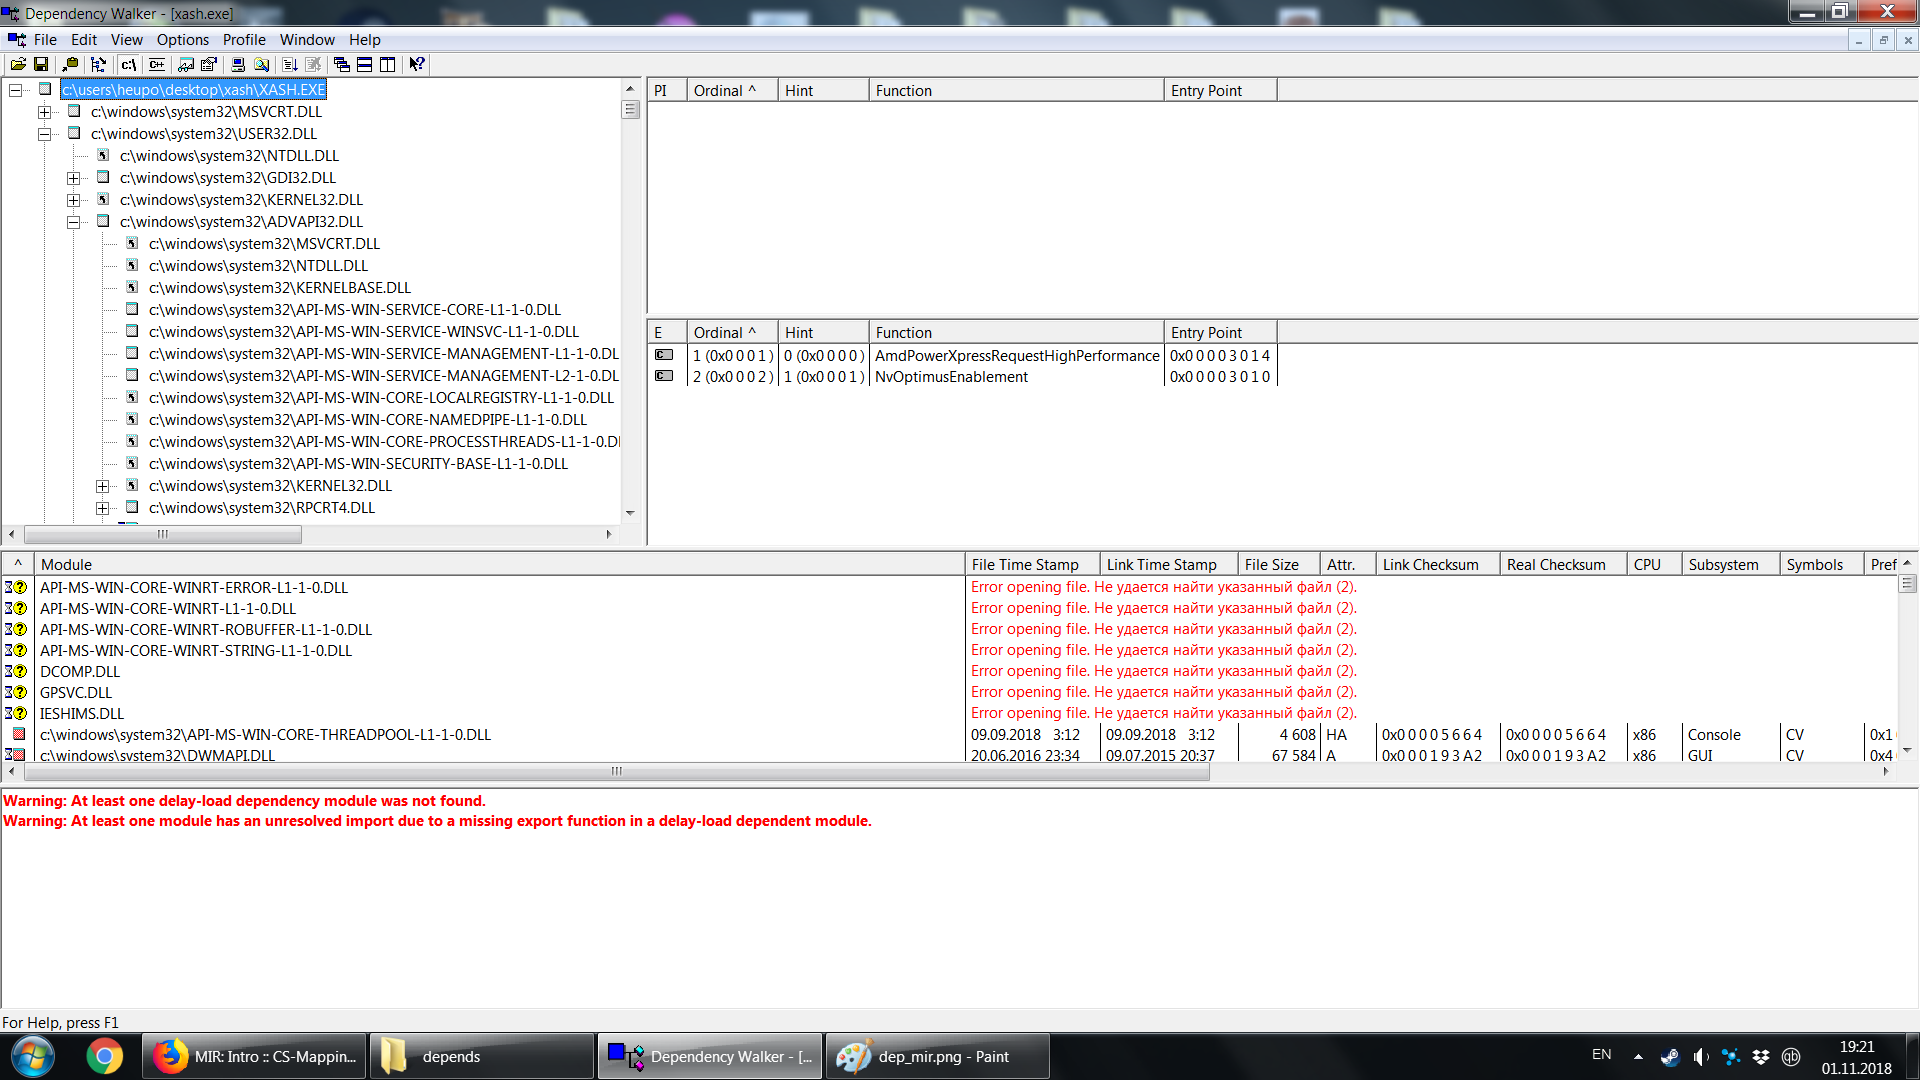
Task: Sort the module list by Subsystem
Action: [1730, 564]
